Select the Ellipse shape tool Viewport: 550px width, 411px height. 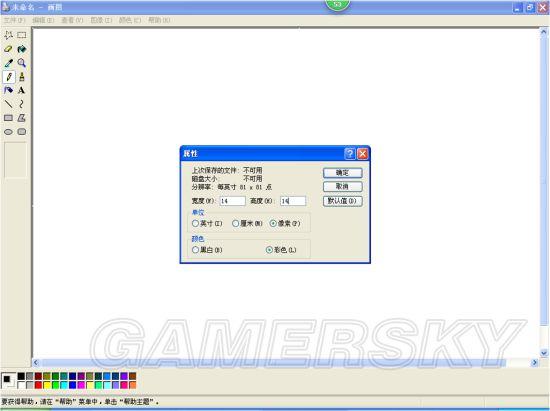click(x=8, y=132)
